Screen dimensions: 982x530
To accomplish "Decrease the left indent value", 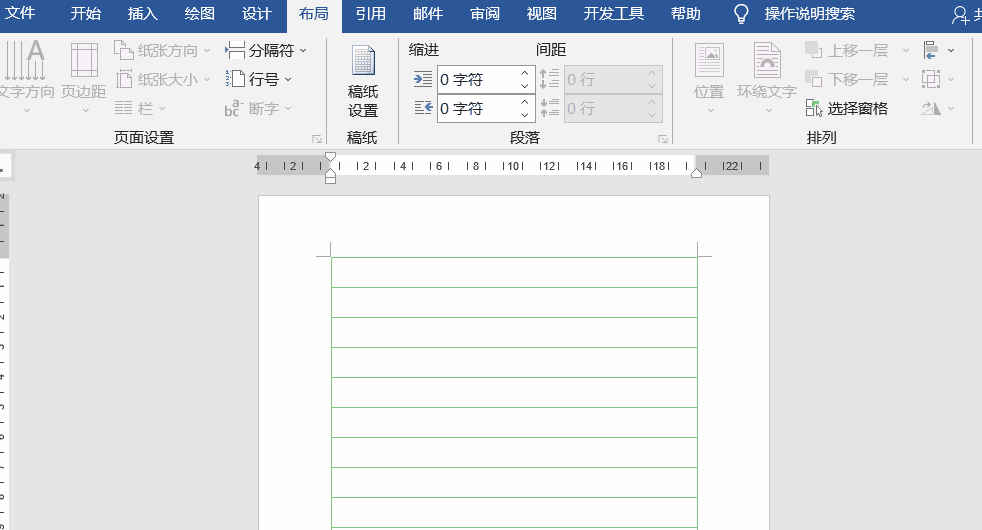I will pos(525,86).
